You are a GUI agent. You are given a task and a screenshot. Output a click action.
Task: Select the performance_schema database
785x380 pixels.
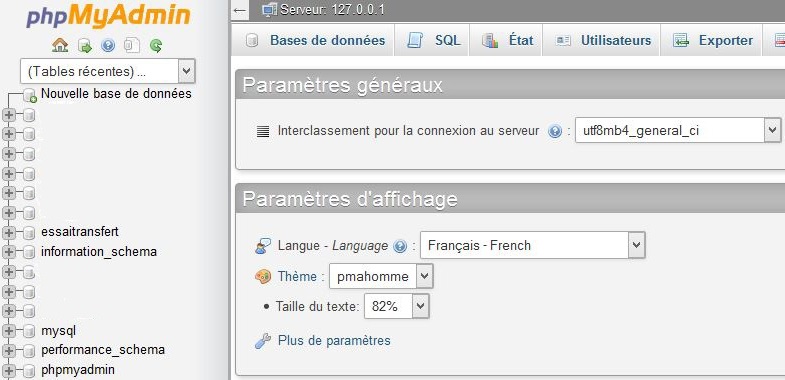103,349
